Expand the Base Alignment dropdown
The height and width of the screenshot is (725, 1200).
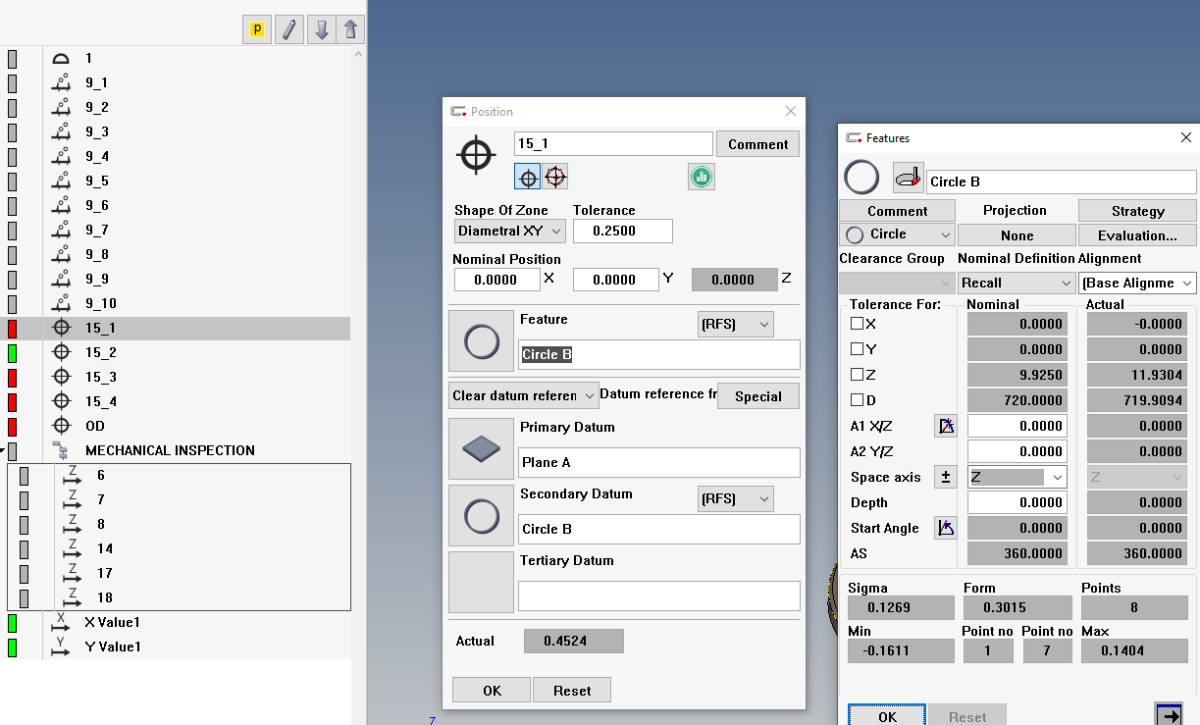1138,283
